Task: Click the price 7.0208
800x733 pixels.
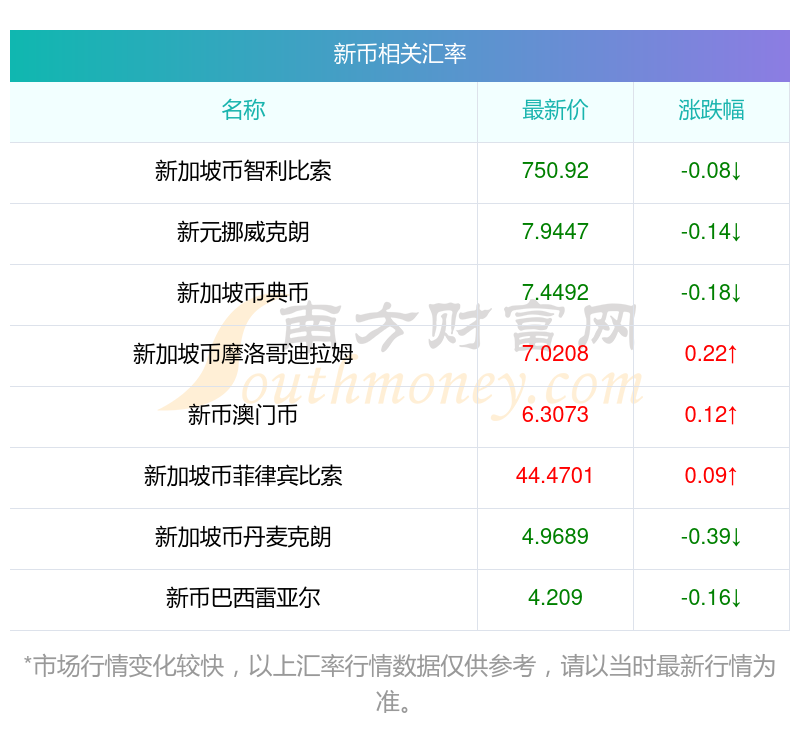Action: click(555, 353)
